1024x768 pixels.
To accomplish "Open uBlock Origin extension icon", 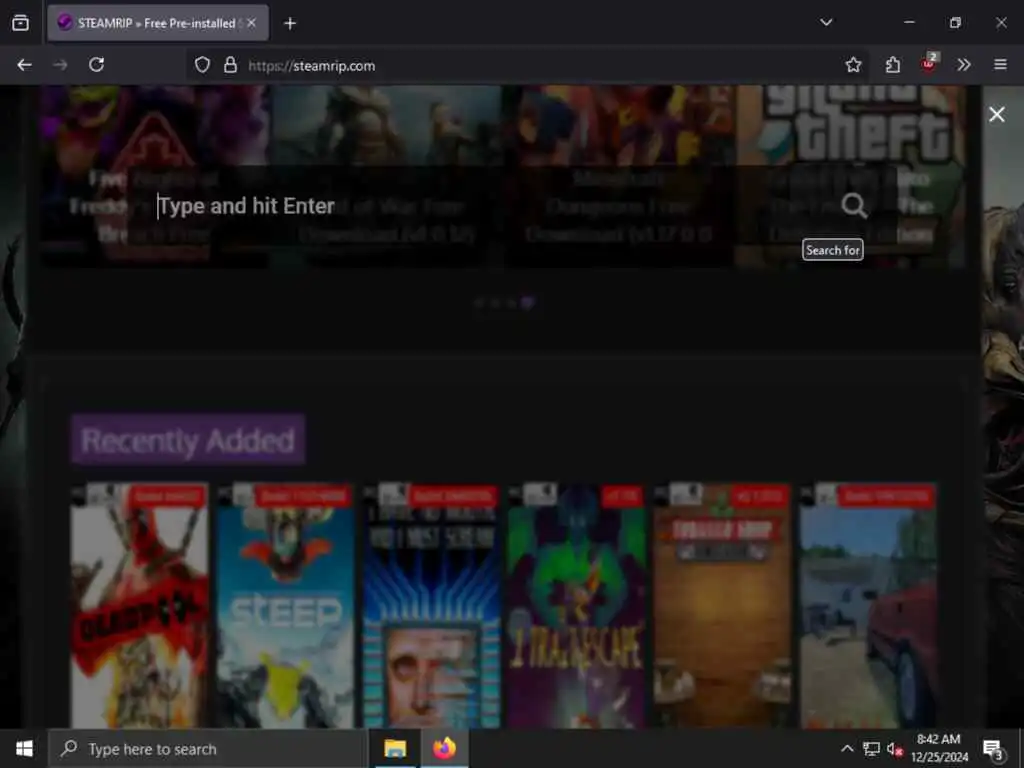I will (x=929, y=63).
